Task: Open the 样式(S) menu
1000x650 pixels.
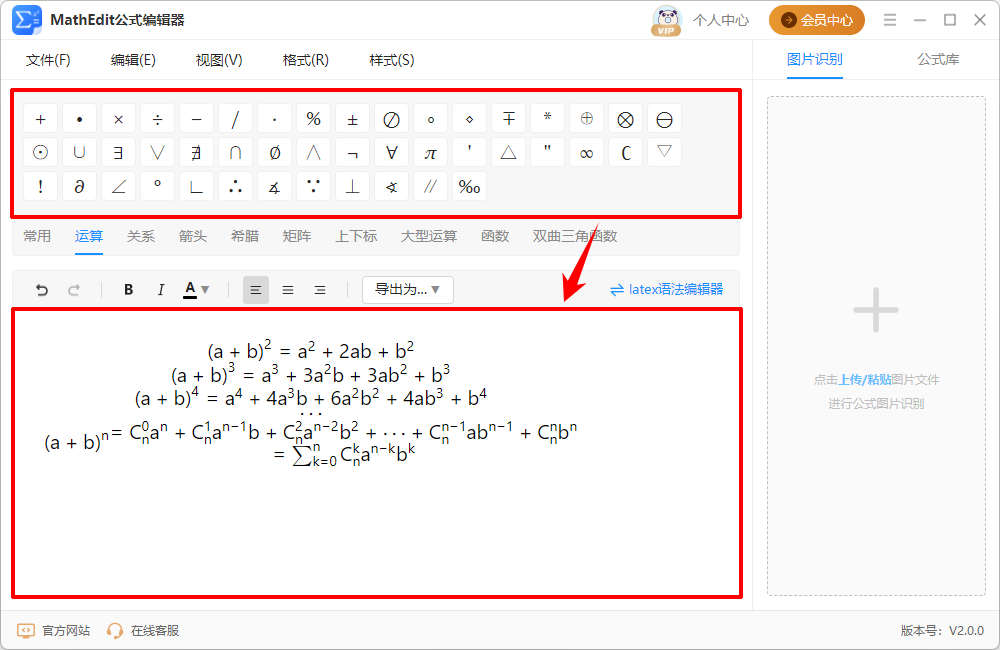Action: click(392, 60)
